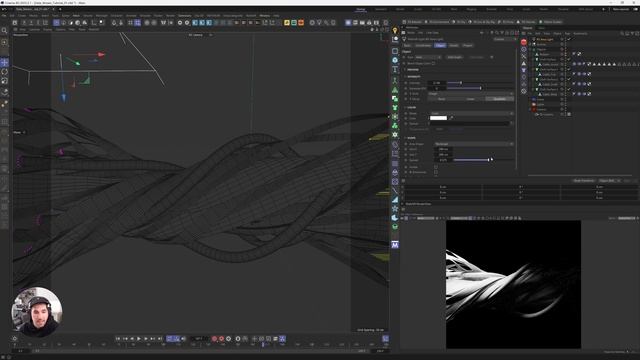The image size is (640, 360).
Task: Select the Linear decay button
Action: pyautogui.click(x=471, y=99)
